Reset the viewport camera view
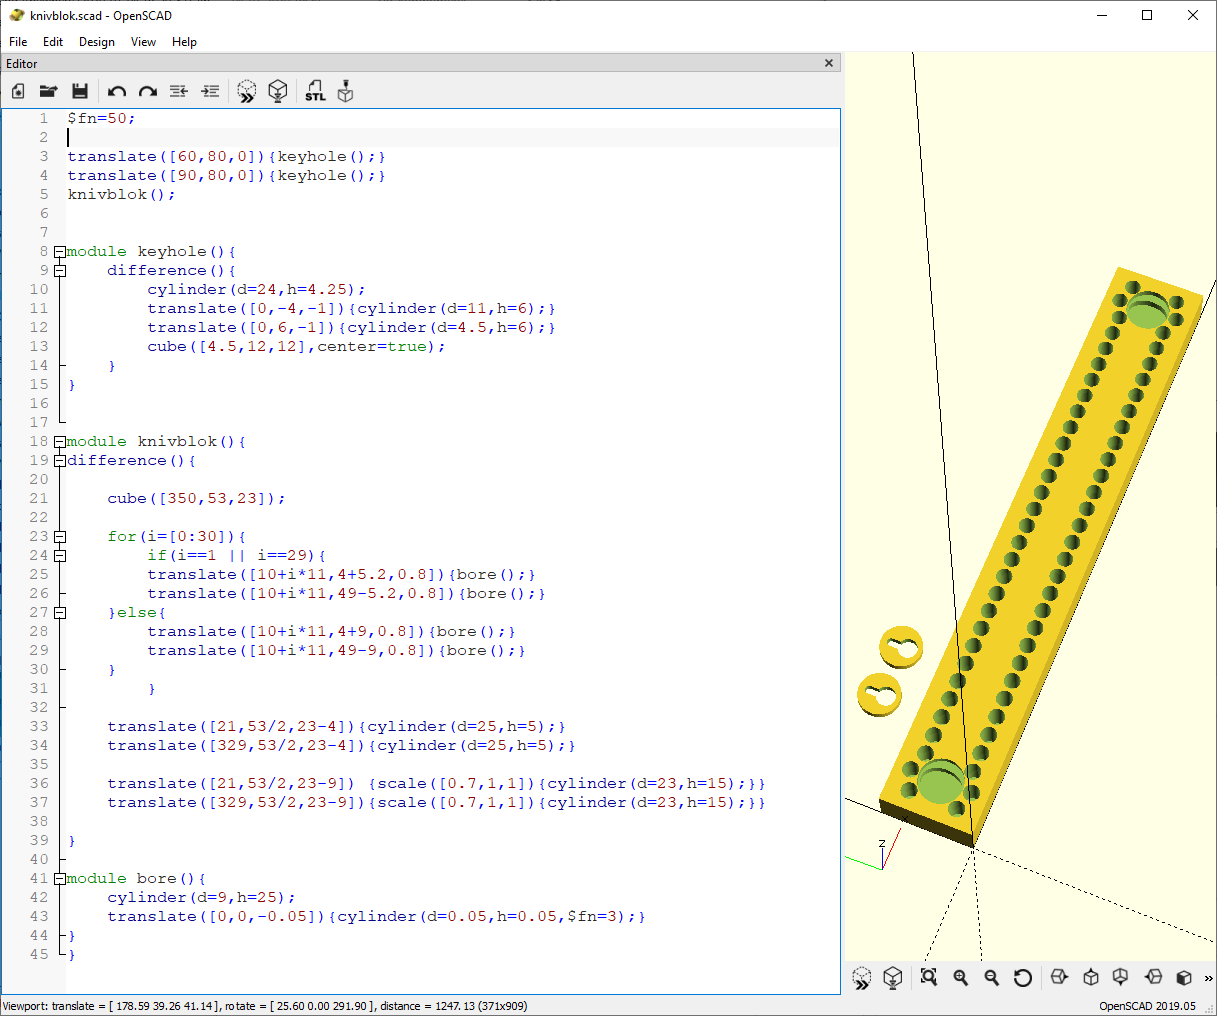 (x=1024, y=978)
